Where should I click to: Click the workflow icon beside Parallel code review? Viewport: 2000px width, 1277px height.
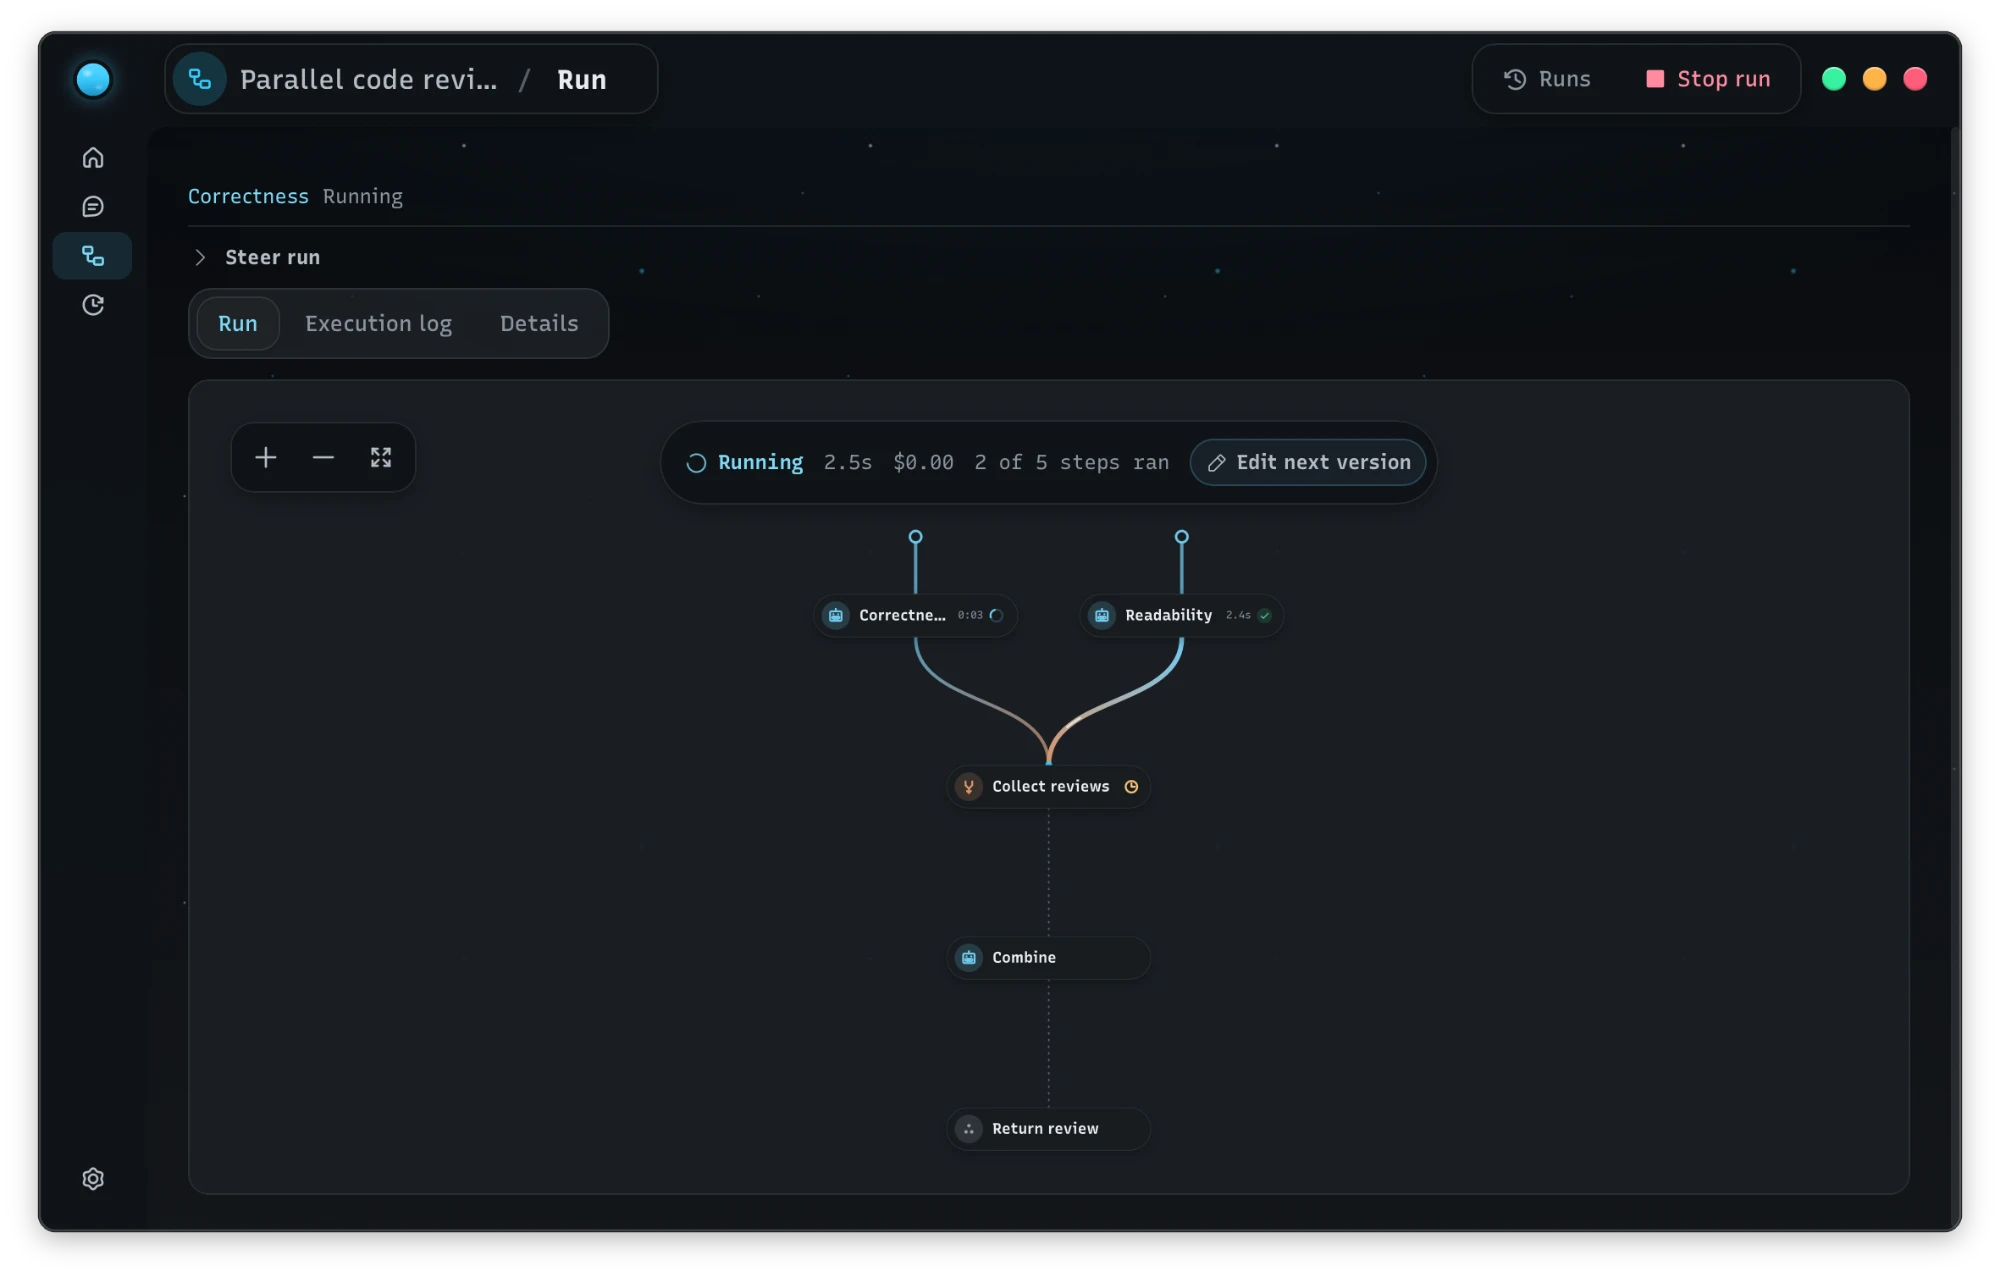(200, 79)
